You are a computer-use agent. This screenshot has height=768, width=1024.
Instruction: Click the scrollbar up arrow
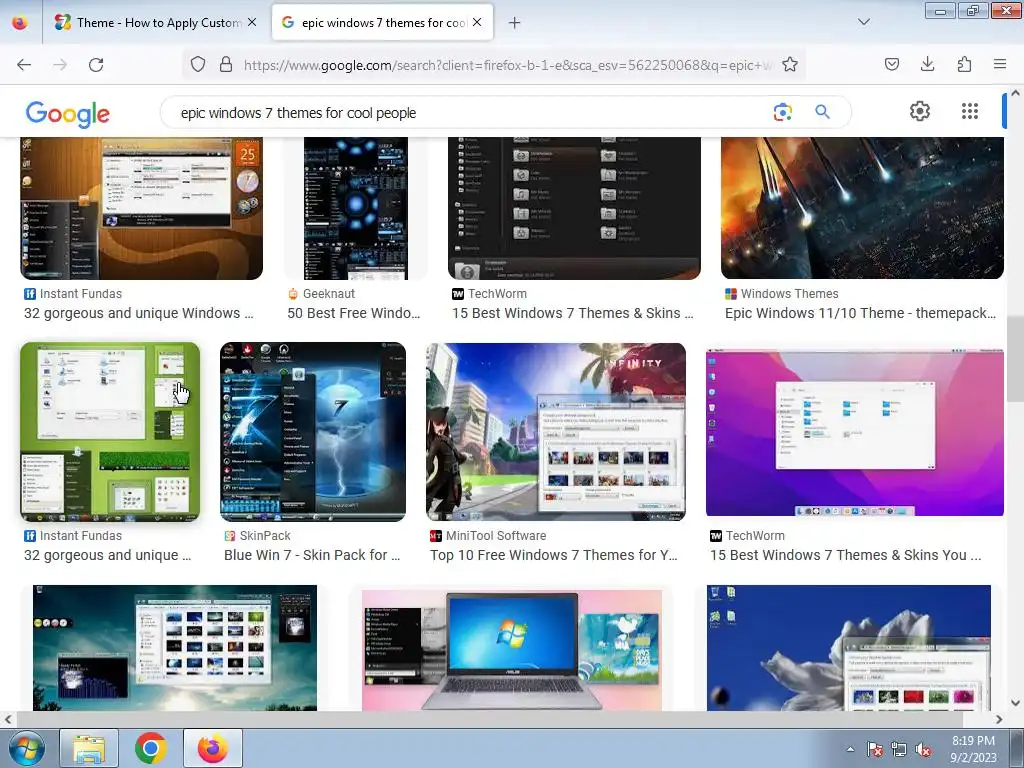click(1016, 93)
